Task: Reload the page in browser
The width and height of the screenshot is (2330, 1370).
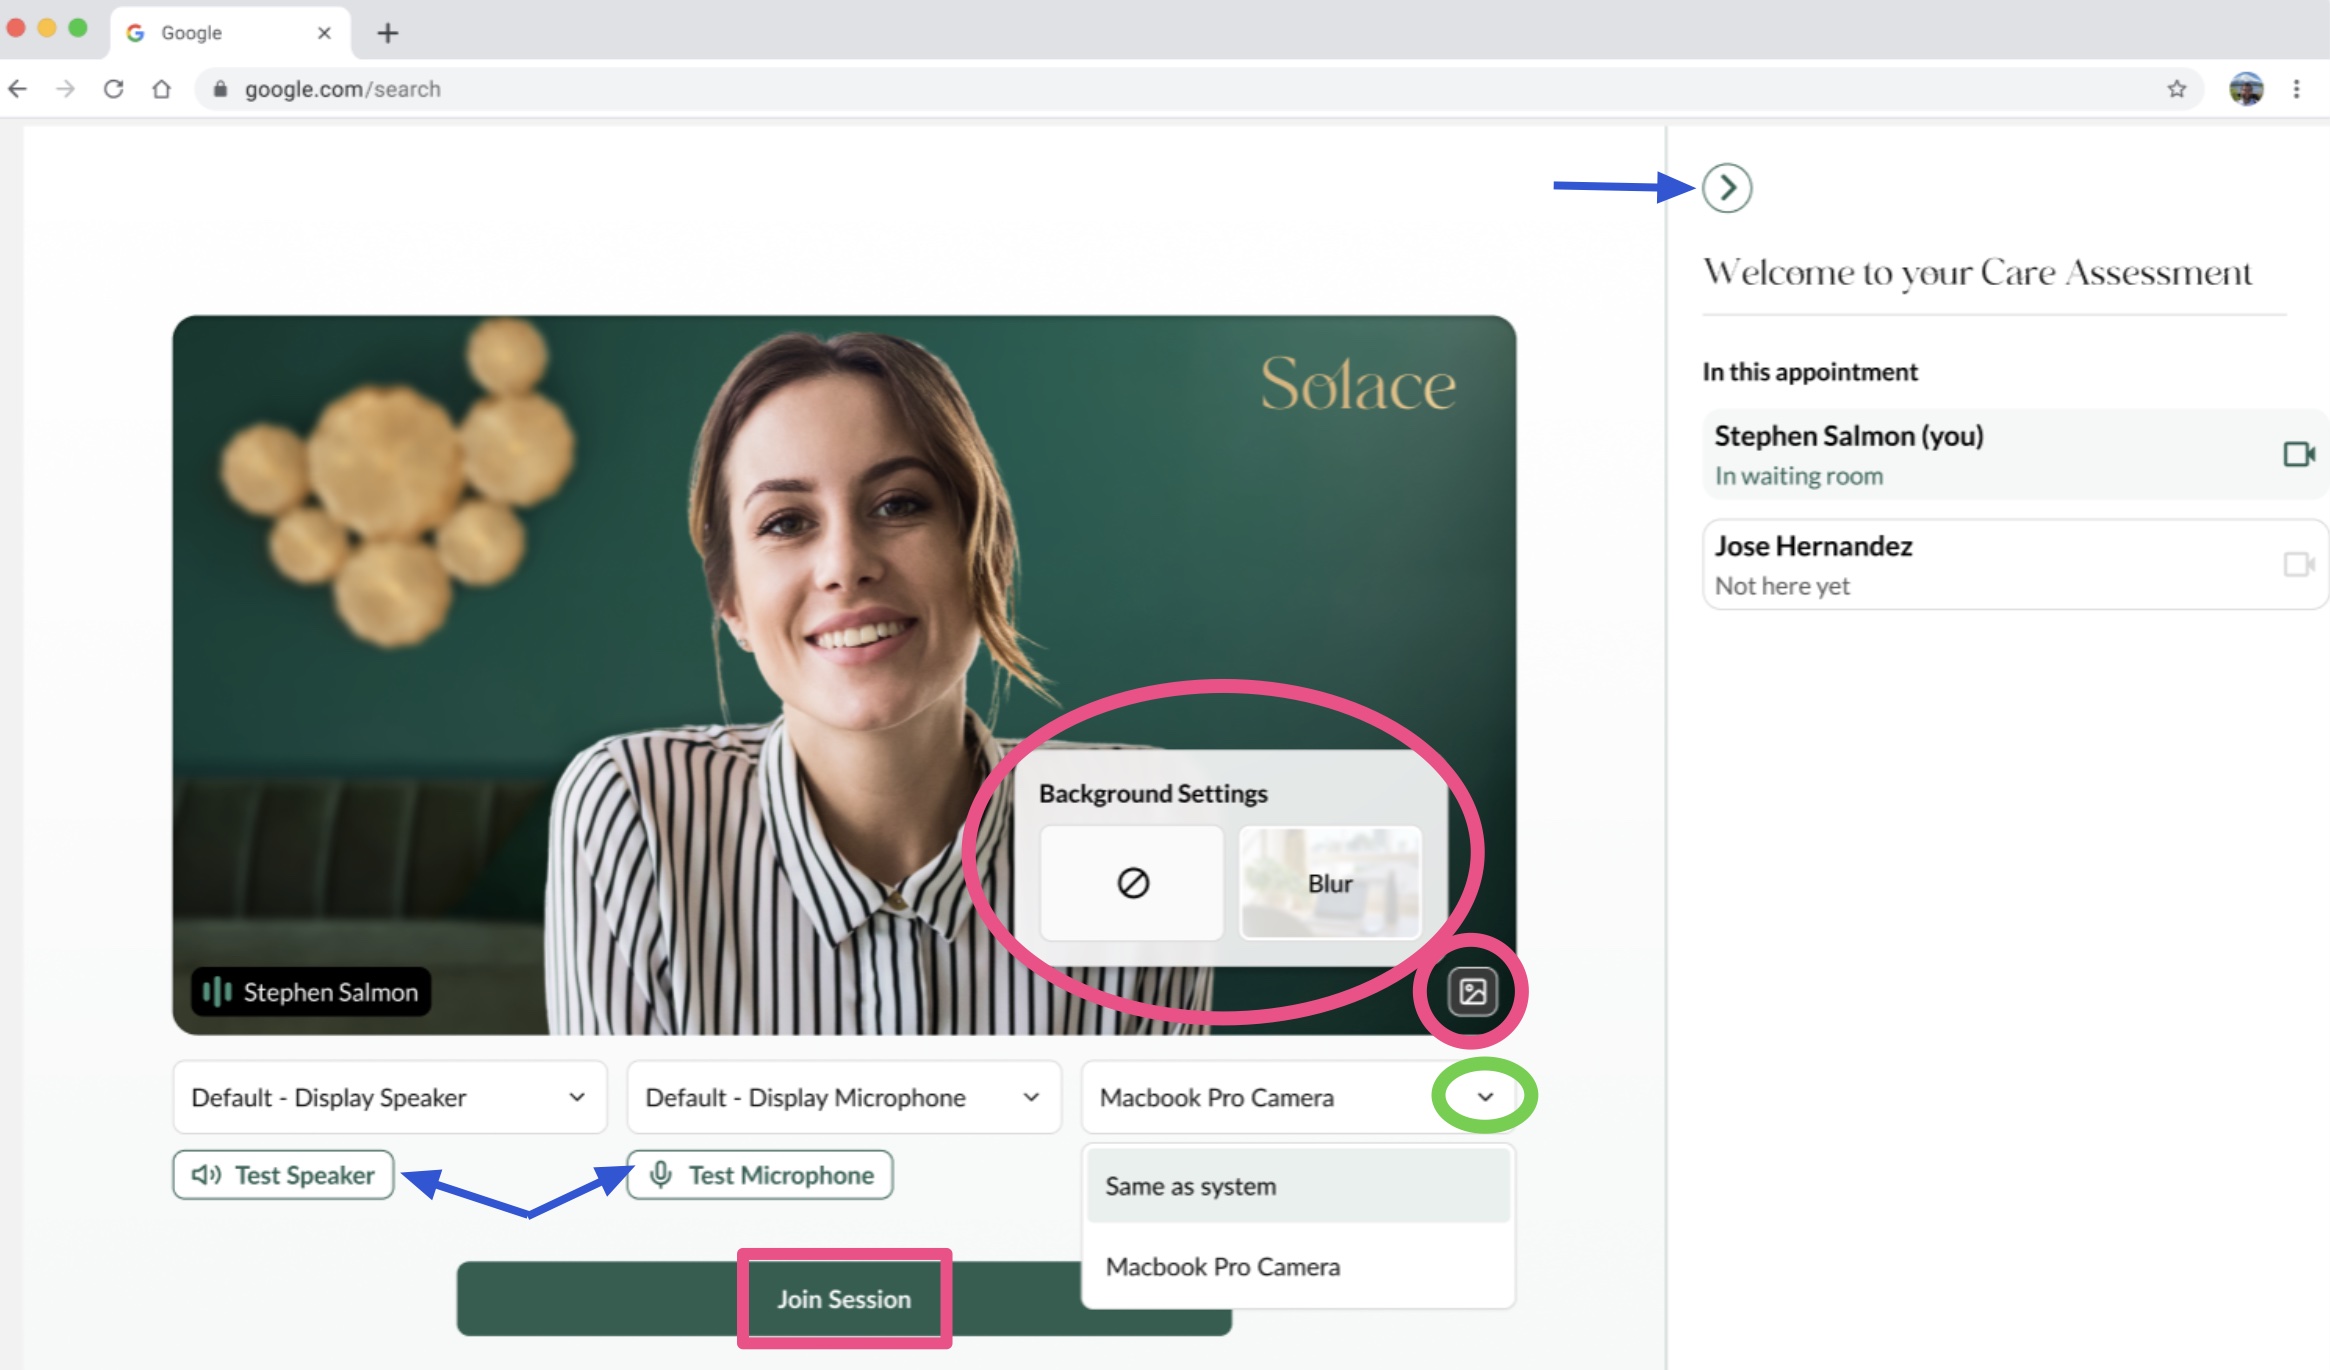Action: pos(113,89)
